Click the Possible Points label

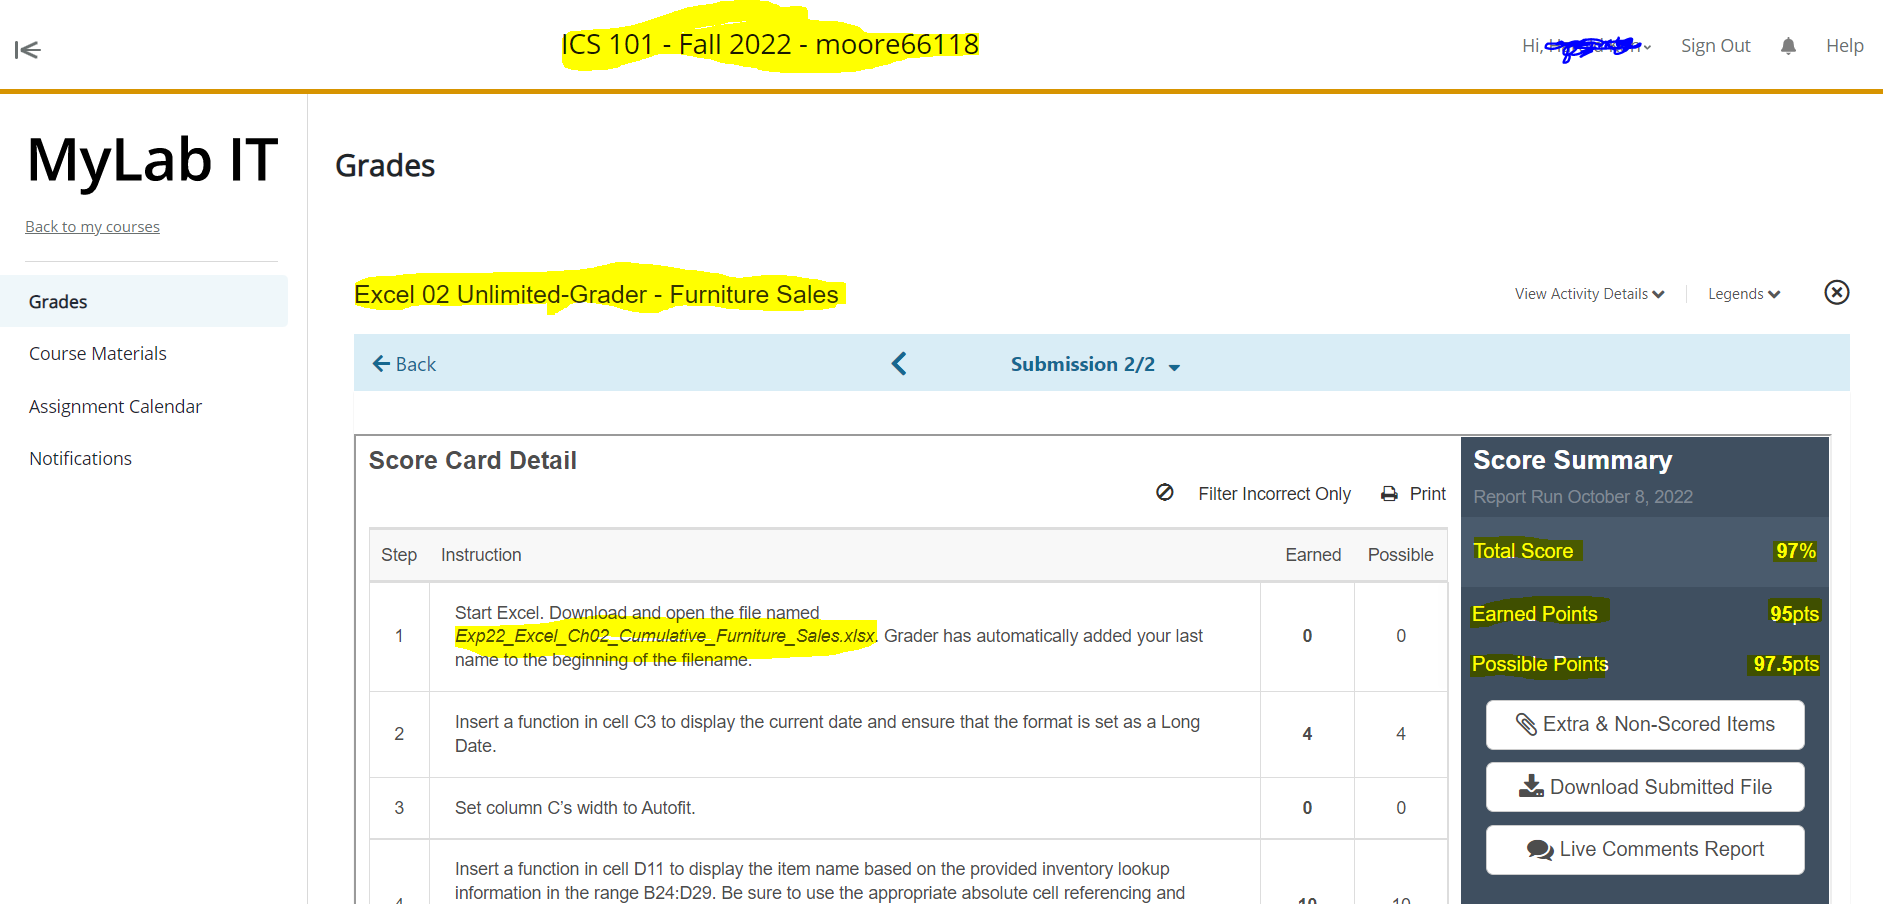(x=1540, y=665)
